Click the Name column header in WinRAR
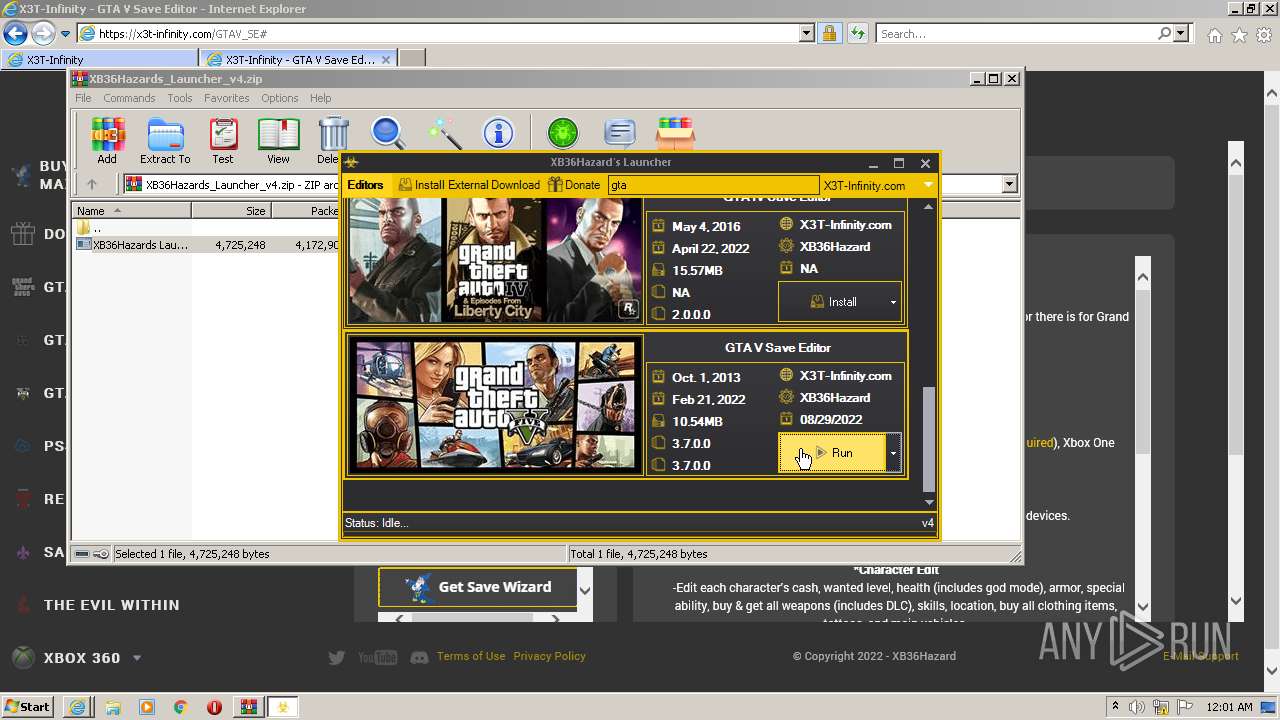Viewport: 1280px width, 720px height. click(x=131, y=211)
